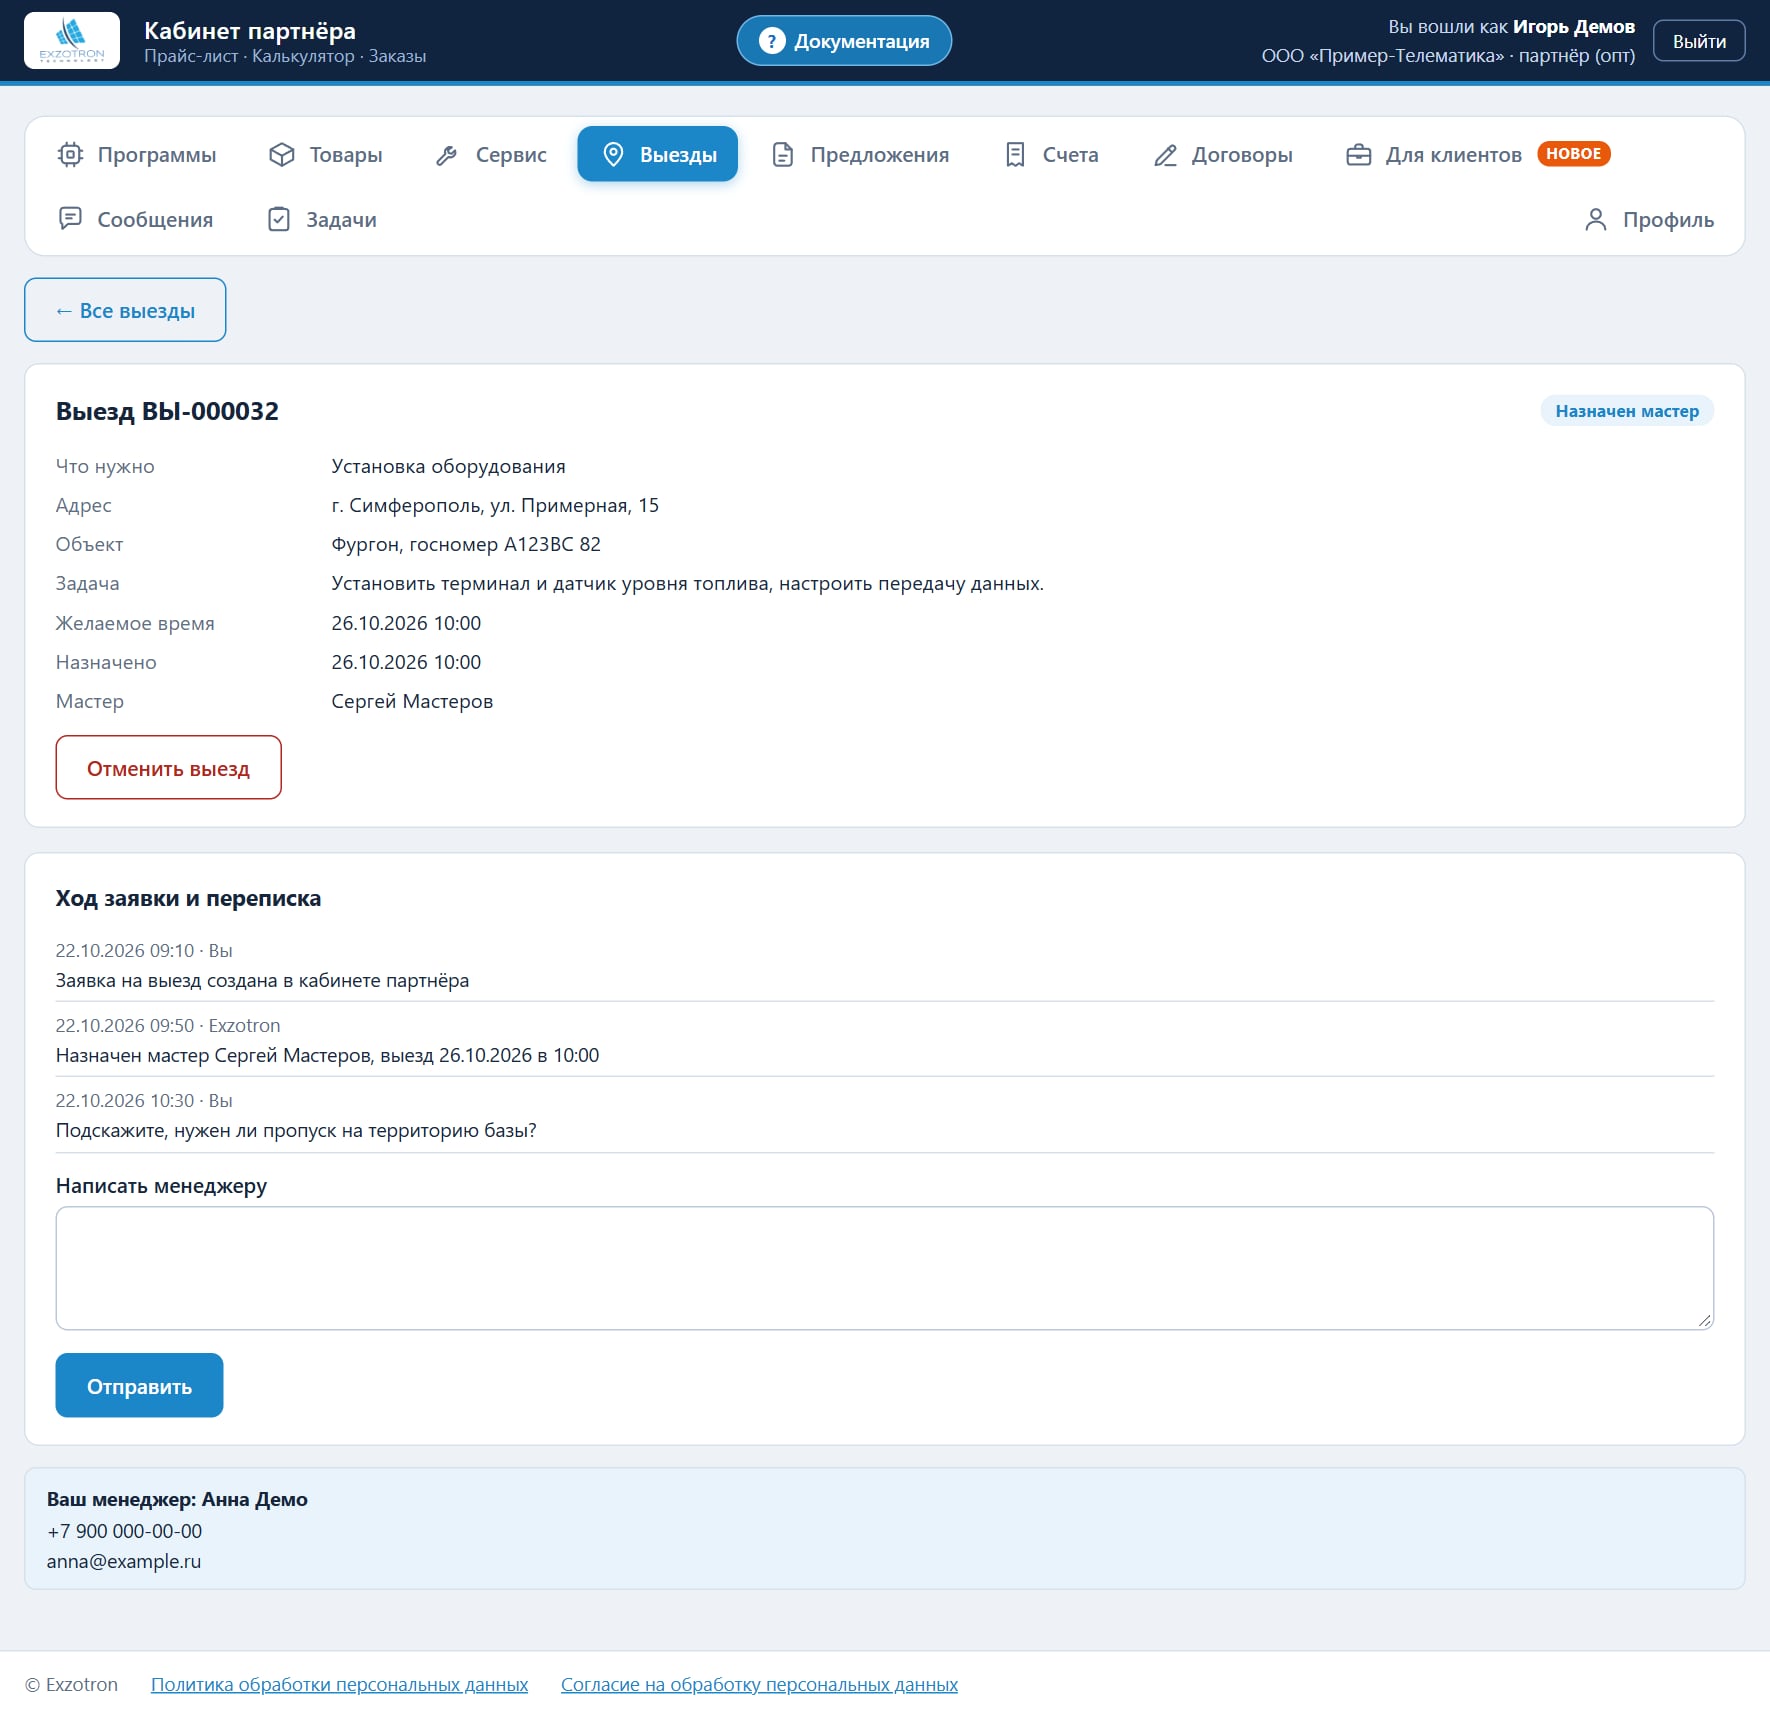Click the user name Игорь Демов

click(x=1573, y=27)
